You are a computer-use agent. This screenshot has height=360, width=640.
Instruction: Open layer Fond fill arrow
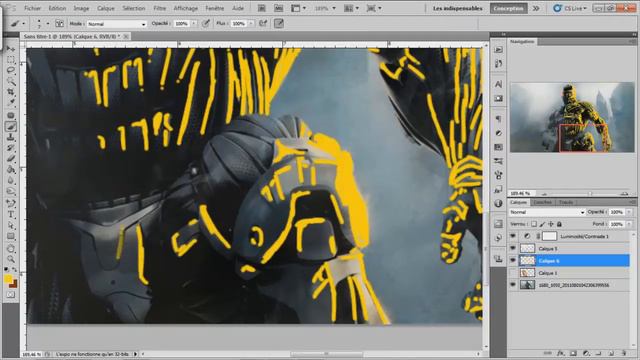tap(629, 224)
